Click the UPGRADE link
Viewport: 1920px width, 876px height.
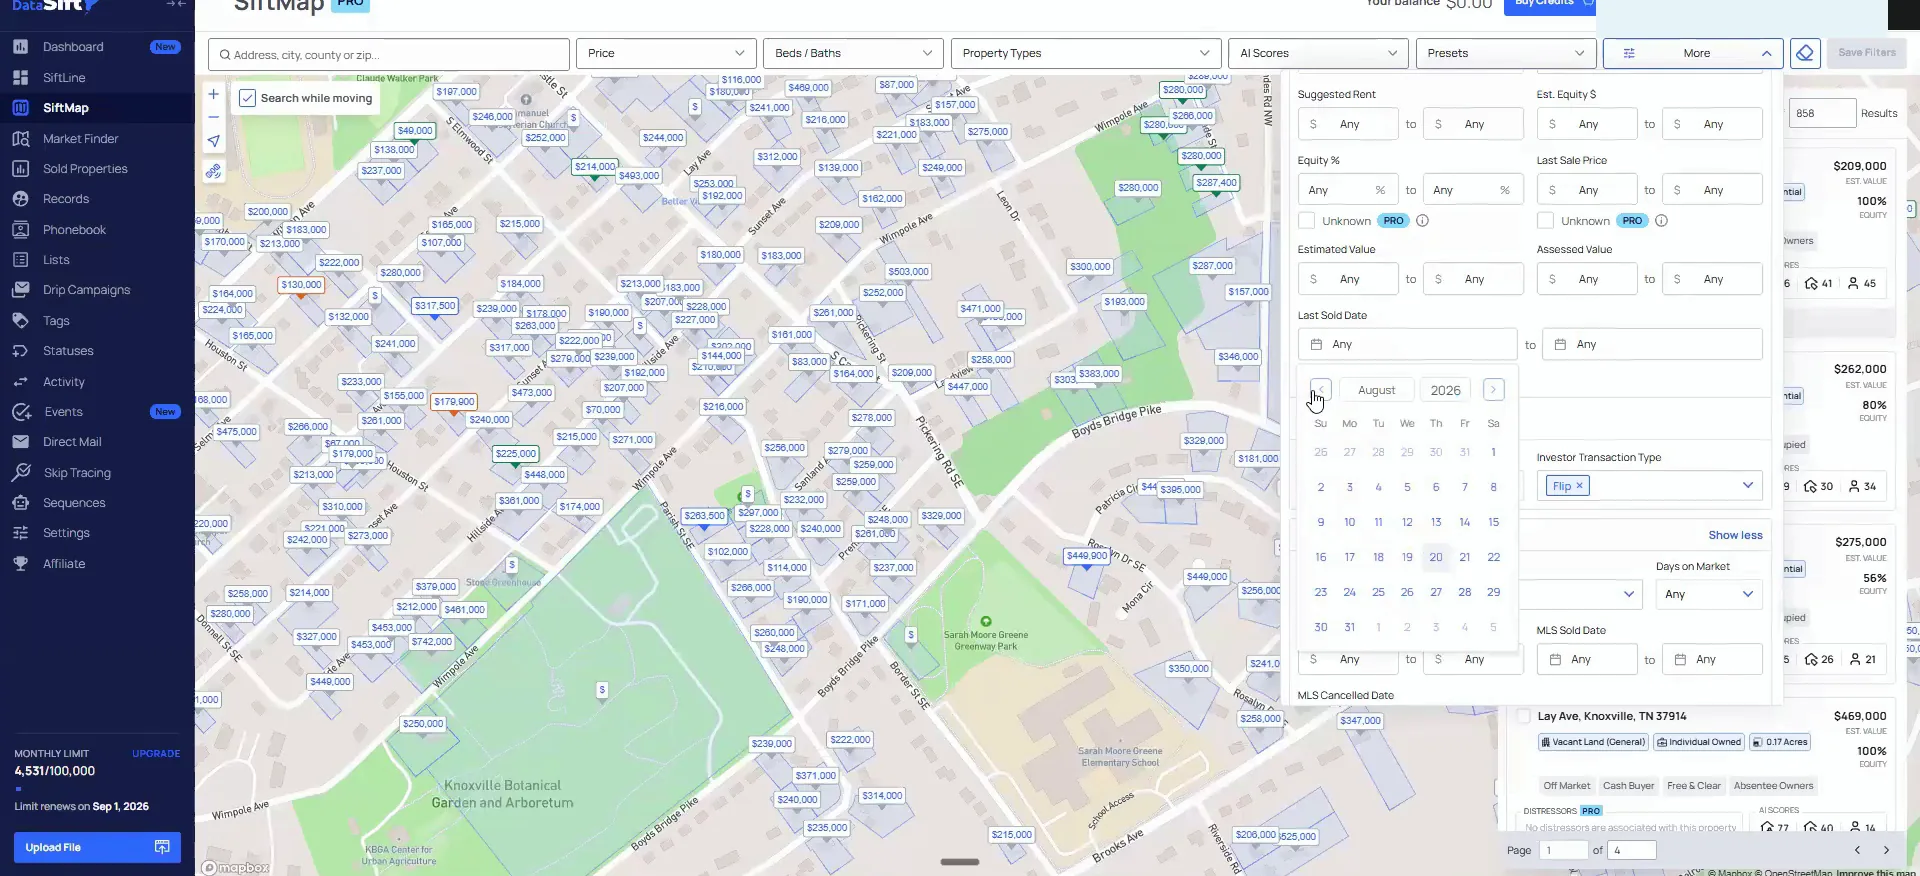156,754
